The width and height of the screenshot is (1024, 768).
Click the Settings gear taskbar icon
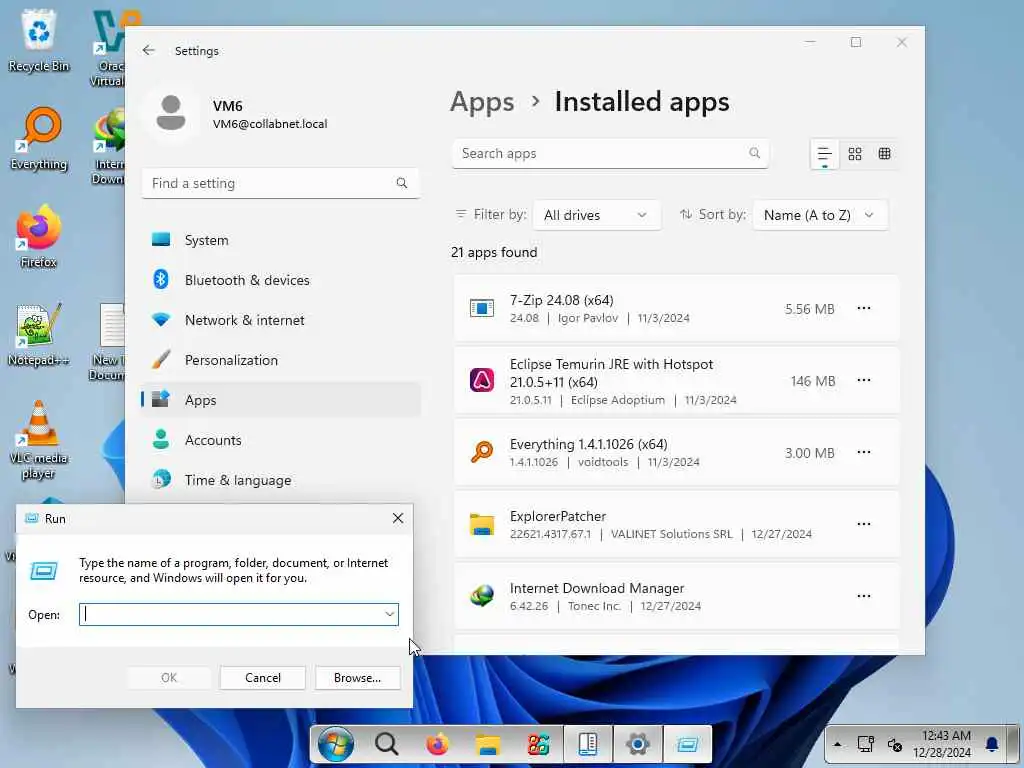click(637, 744)
